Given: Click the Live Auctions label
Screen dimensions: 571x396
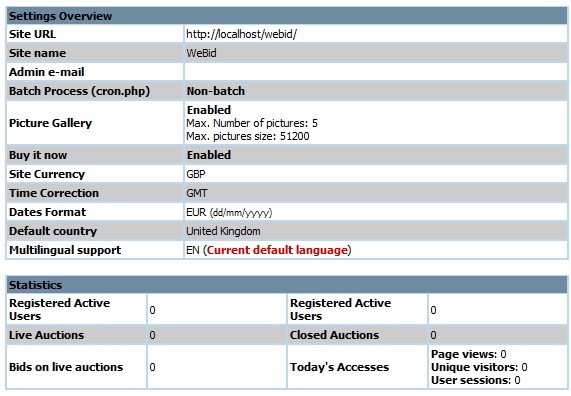Looking at the screenshot, I should pos(46,335).
